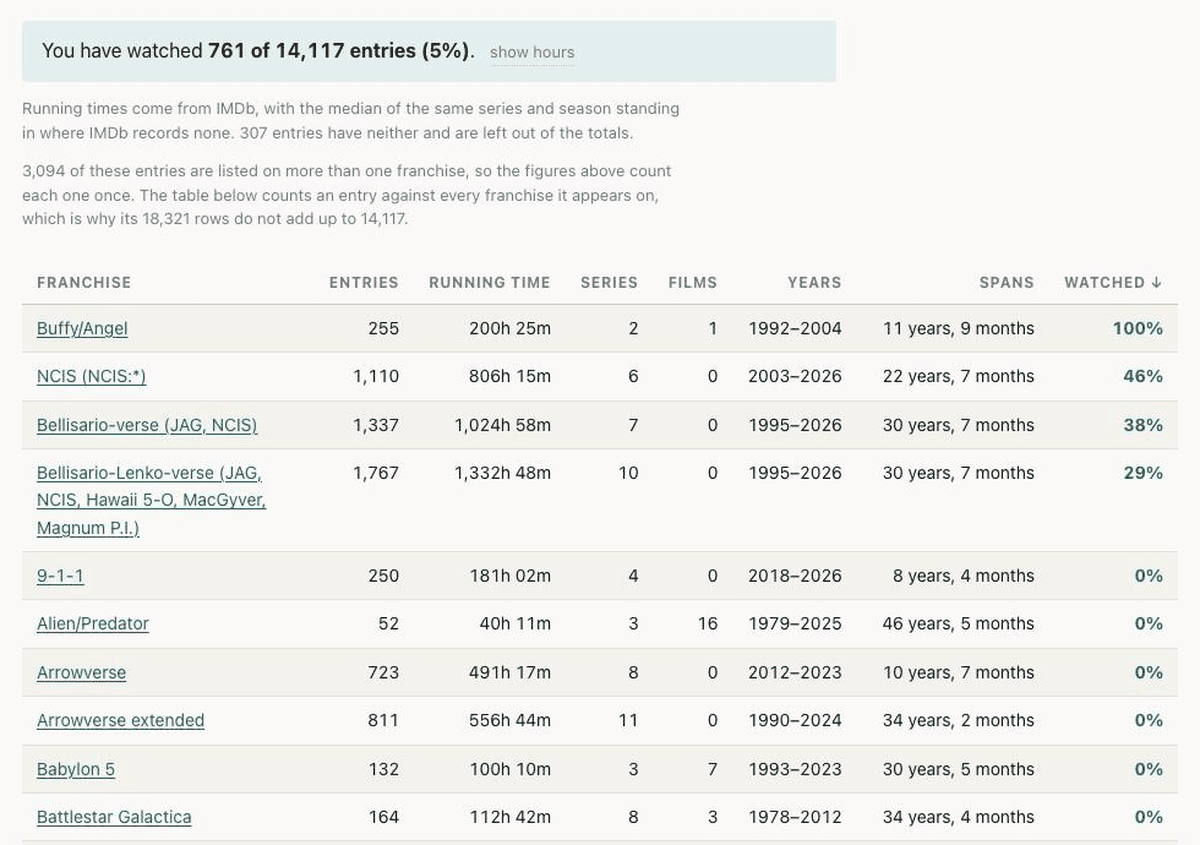Open the Arrowverse franchise link
This screenshot has height=845, width=1200.
[81, 672]
